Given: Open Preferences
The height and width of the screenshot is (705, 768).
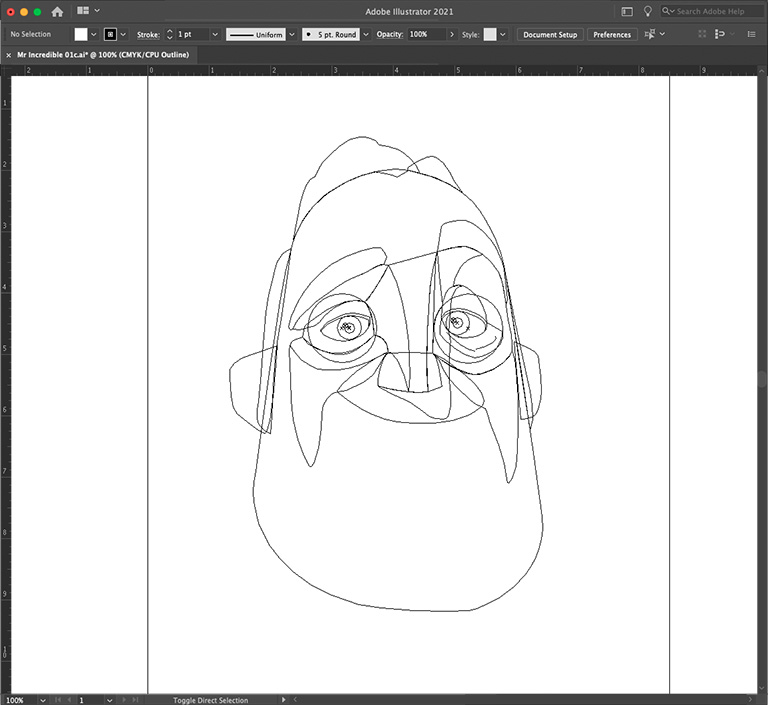Looking at the screenshot, I should coord(612,34).
